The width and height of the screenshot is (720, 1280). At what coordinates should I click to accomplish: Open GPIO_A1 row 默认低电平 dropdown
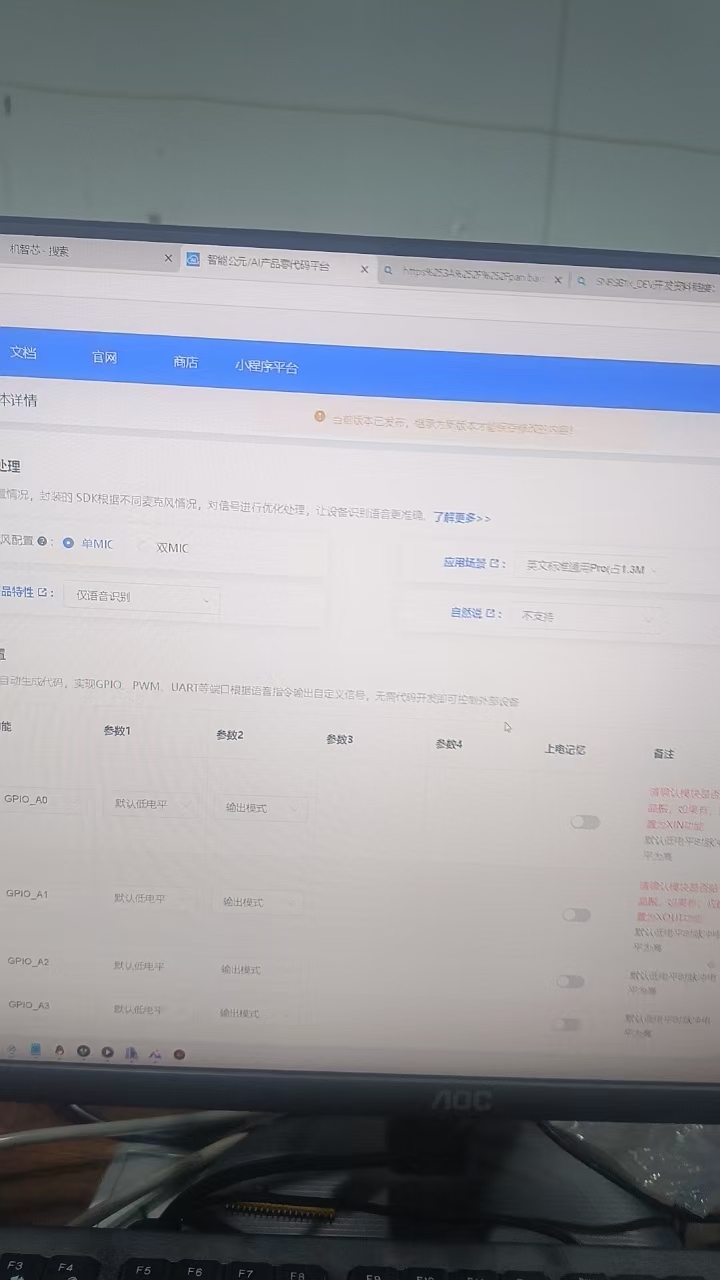point(147,898)
